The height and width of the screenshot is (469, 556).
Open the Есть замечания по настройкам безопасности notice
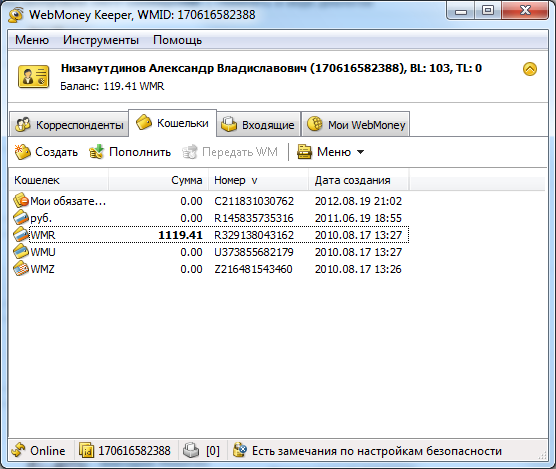point(377,451)
